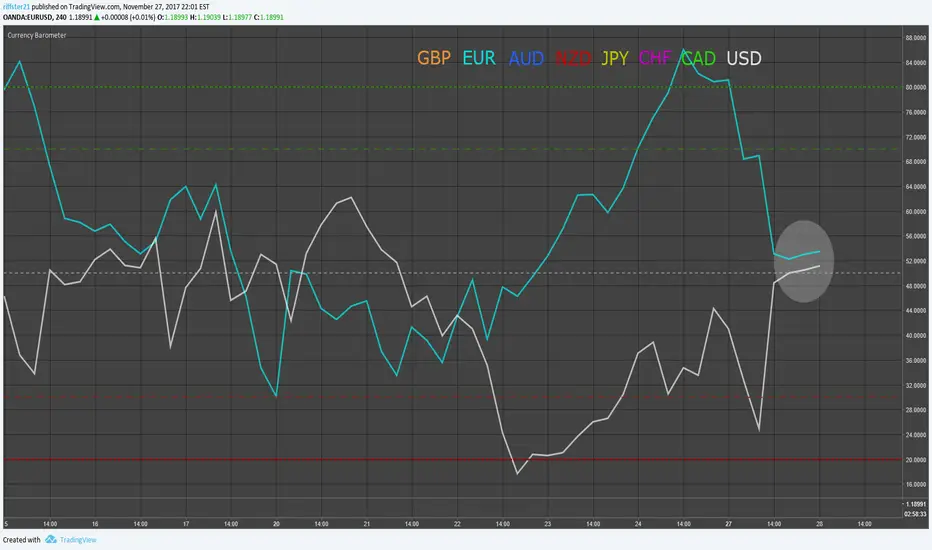932x550 pixels.
Task: Open the TradingView link at bottom
Action: pos(78,540)
